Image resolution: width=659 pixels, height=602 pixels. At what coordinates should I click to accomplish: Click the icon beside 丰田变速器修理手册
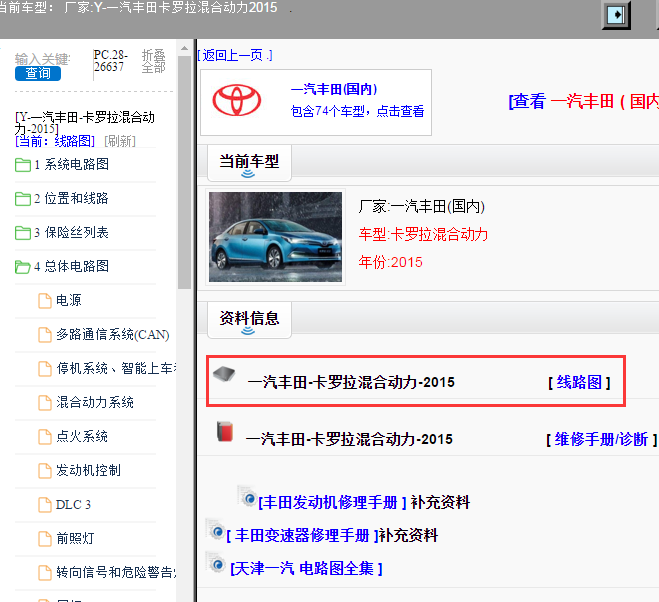[215, 530]
